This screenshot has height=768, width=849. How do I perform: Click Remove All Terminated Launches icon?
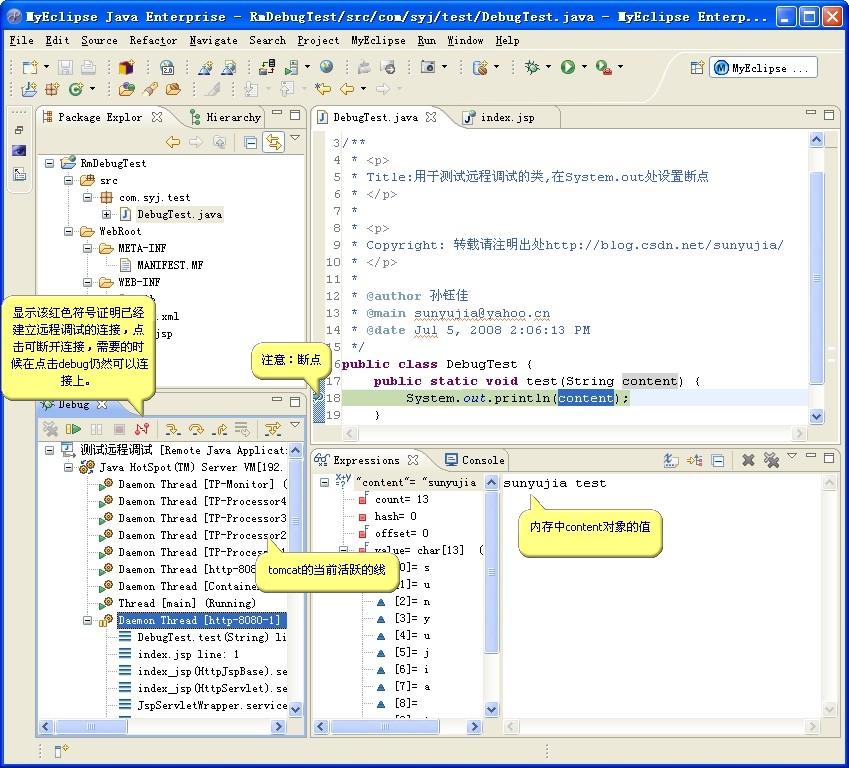pos(50,429)
